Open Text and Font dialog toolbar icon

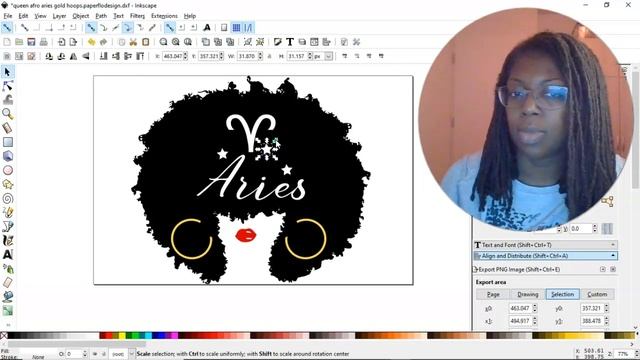pyautogui.click(x=290, y=42)
